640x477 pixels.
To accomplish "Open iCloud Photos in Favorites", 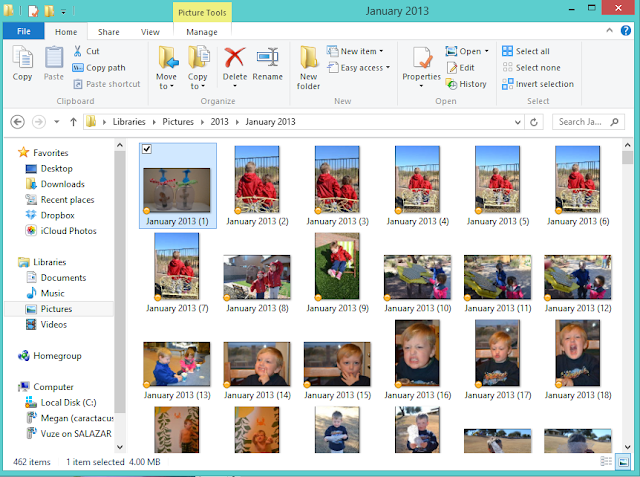I will pos(60,231).
